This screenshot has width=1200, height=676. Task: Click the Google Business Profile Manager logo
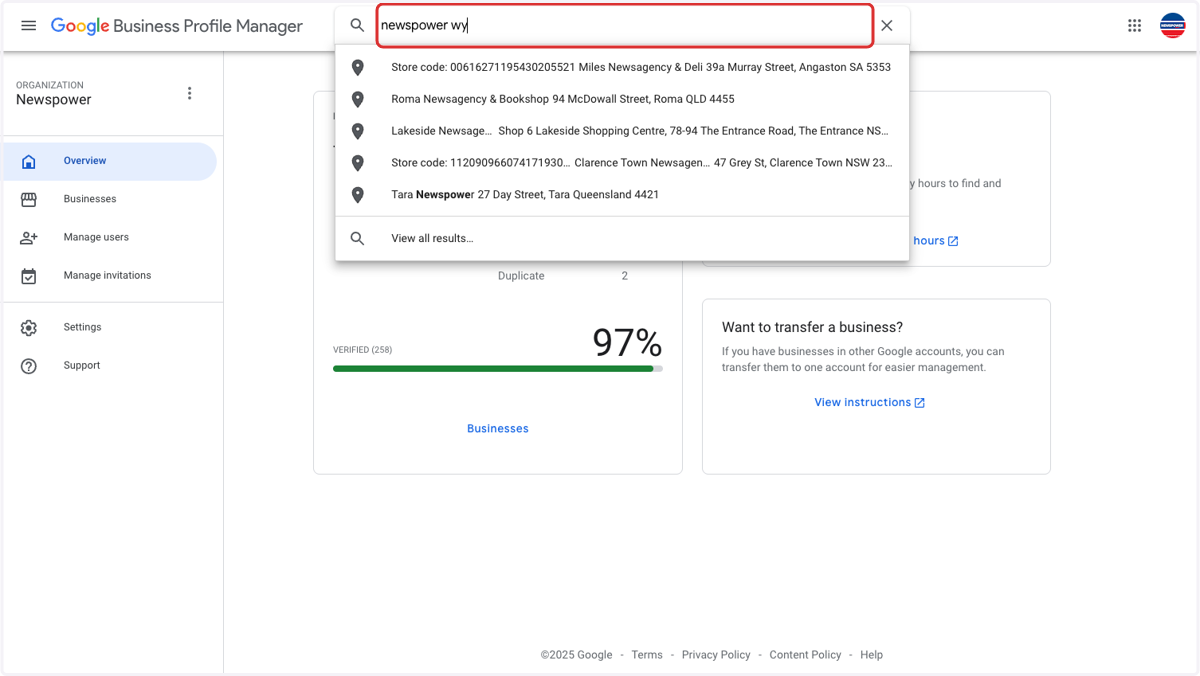(177, 26)
